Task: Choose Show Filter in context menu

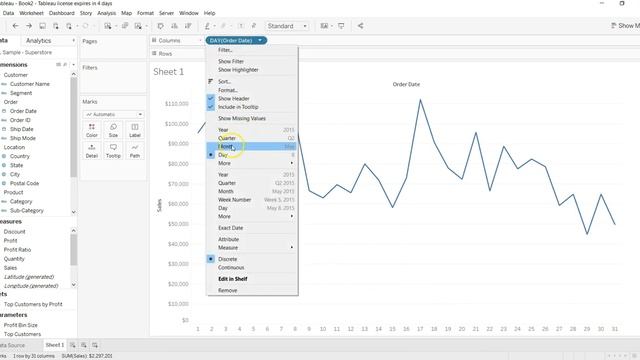Action: pos(251,61)
